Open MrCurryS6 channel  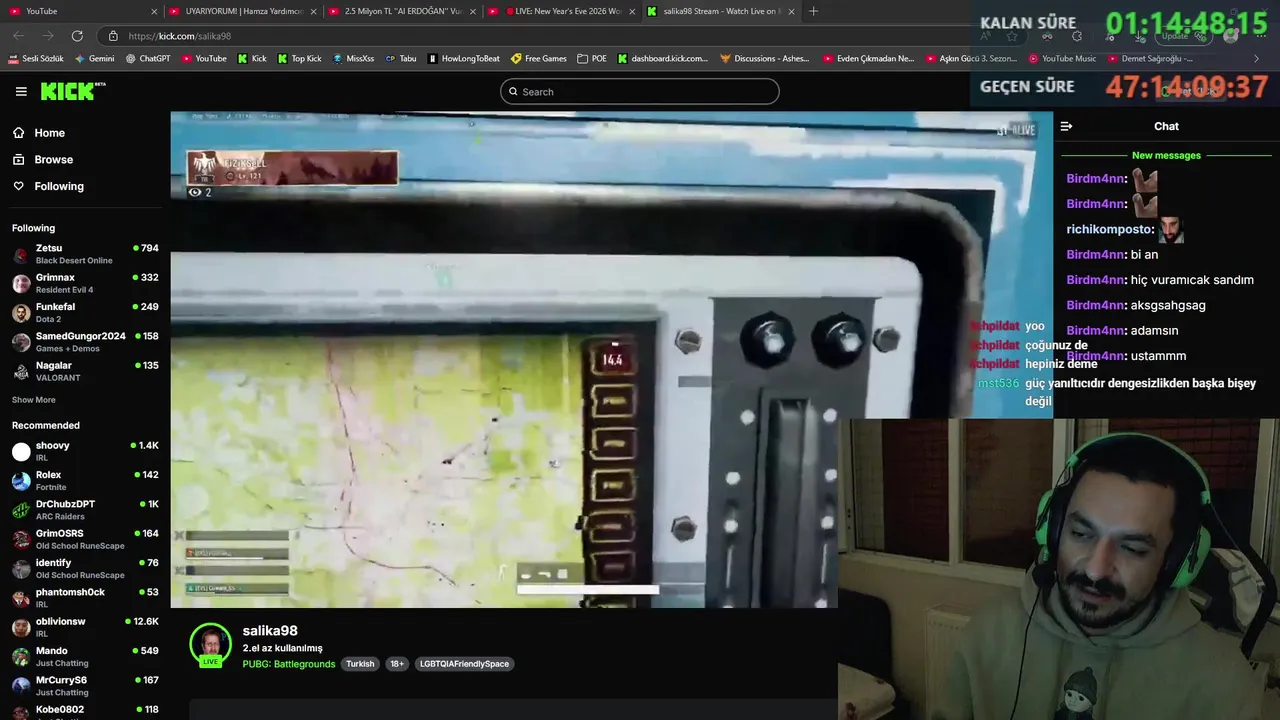[86, 686]
